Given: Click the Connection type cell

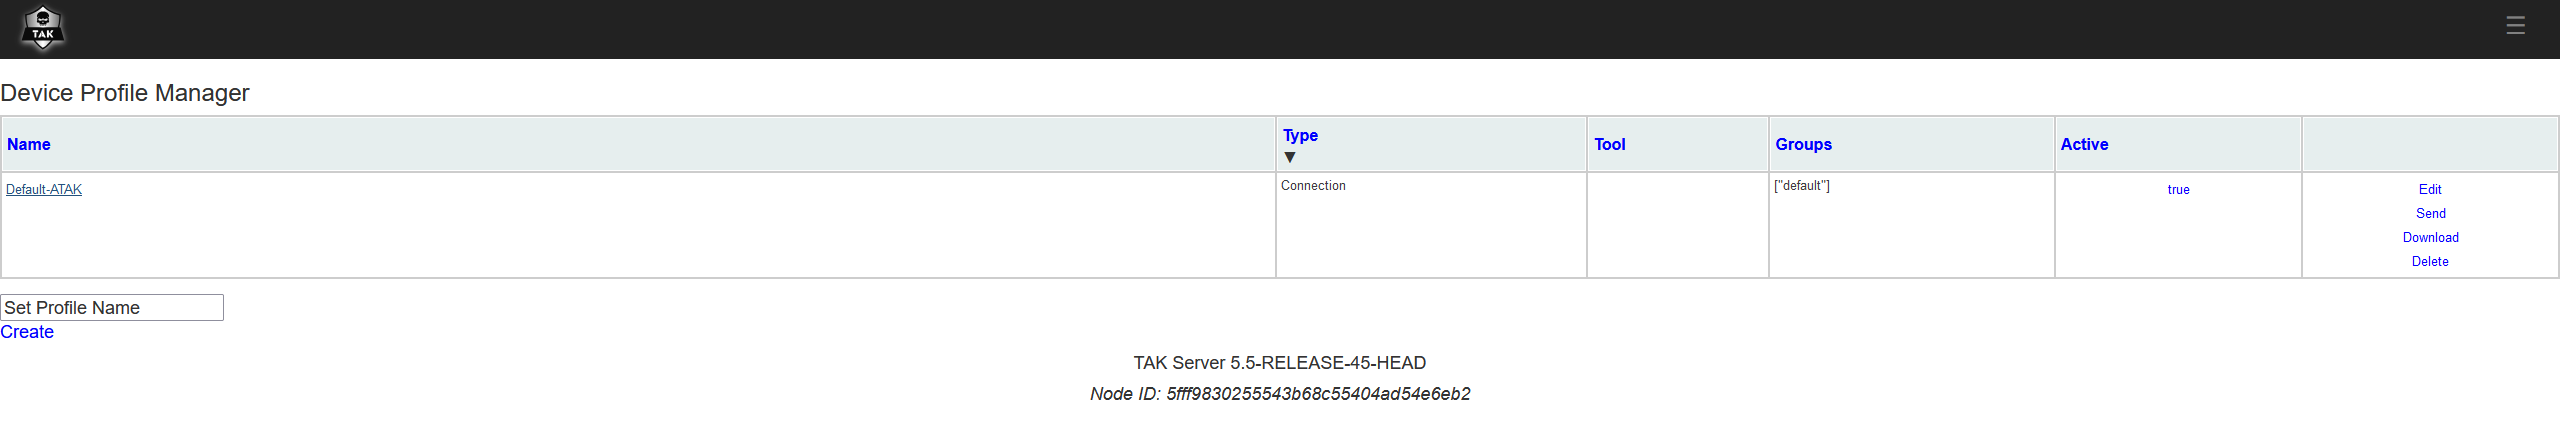Looking at the screenshot, I should (1313, 186).
